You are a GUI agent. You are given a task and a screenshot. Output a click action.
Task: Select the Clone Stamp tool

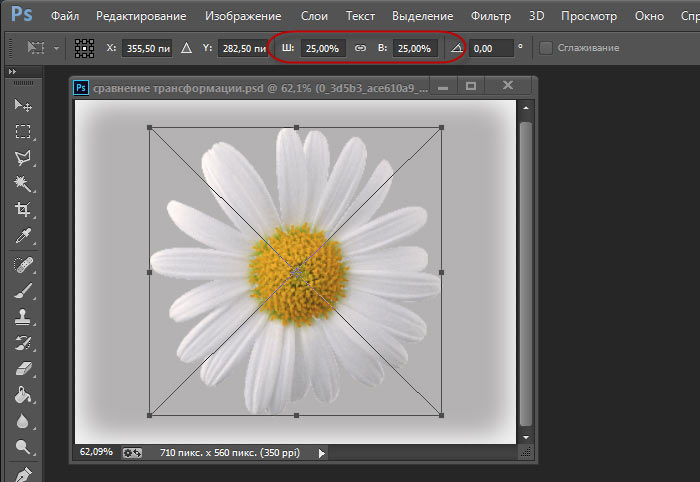(x=22, y=318)
